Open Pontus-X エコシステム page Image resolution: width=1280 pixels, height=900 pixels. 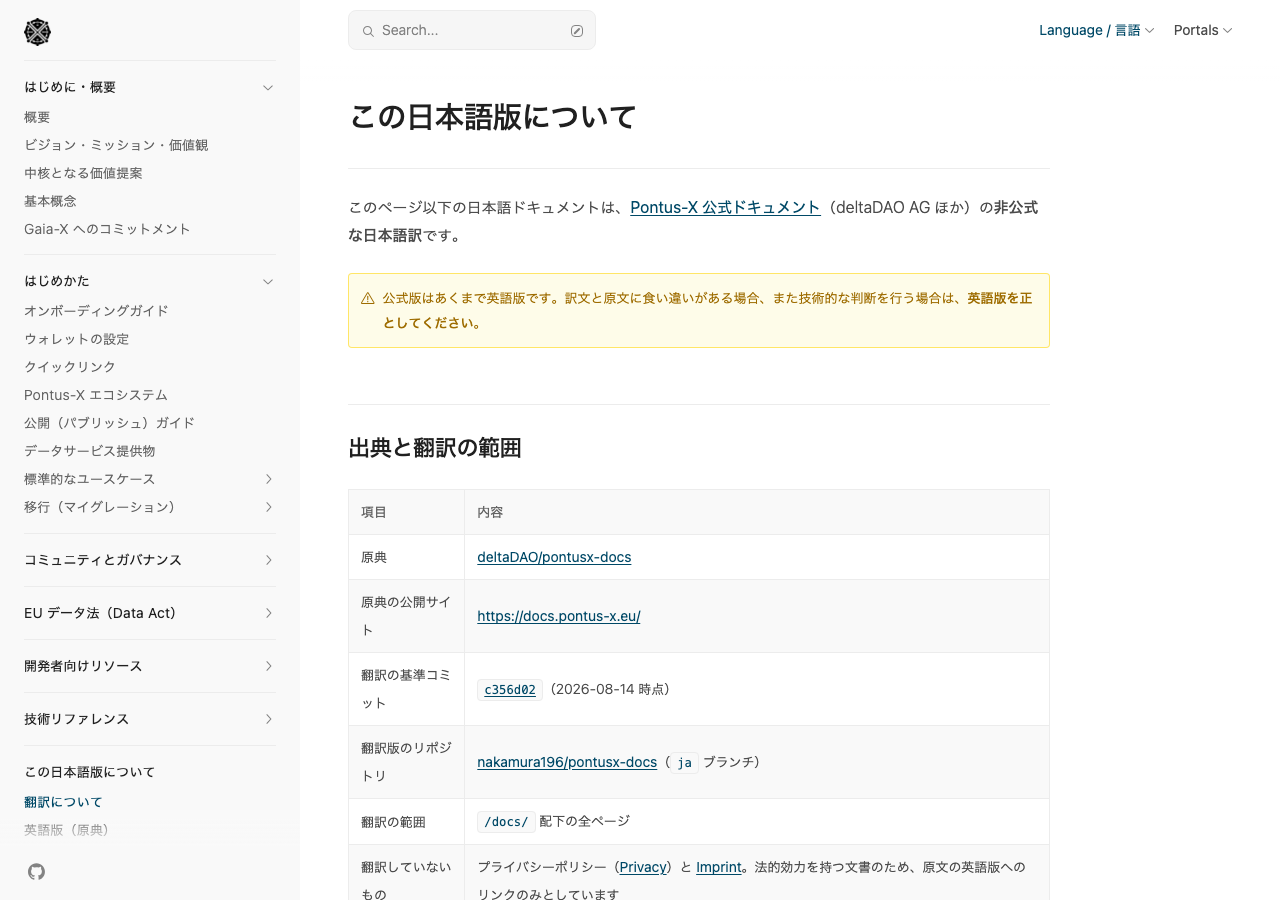tap(96, 395)
